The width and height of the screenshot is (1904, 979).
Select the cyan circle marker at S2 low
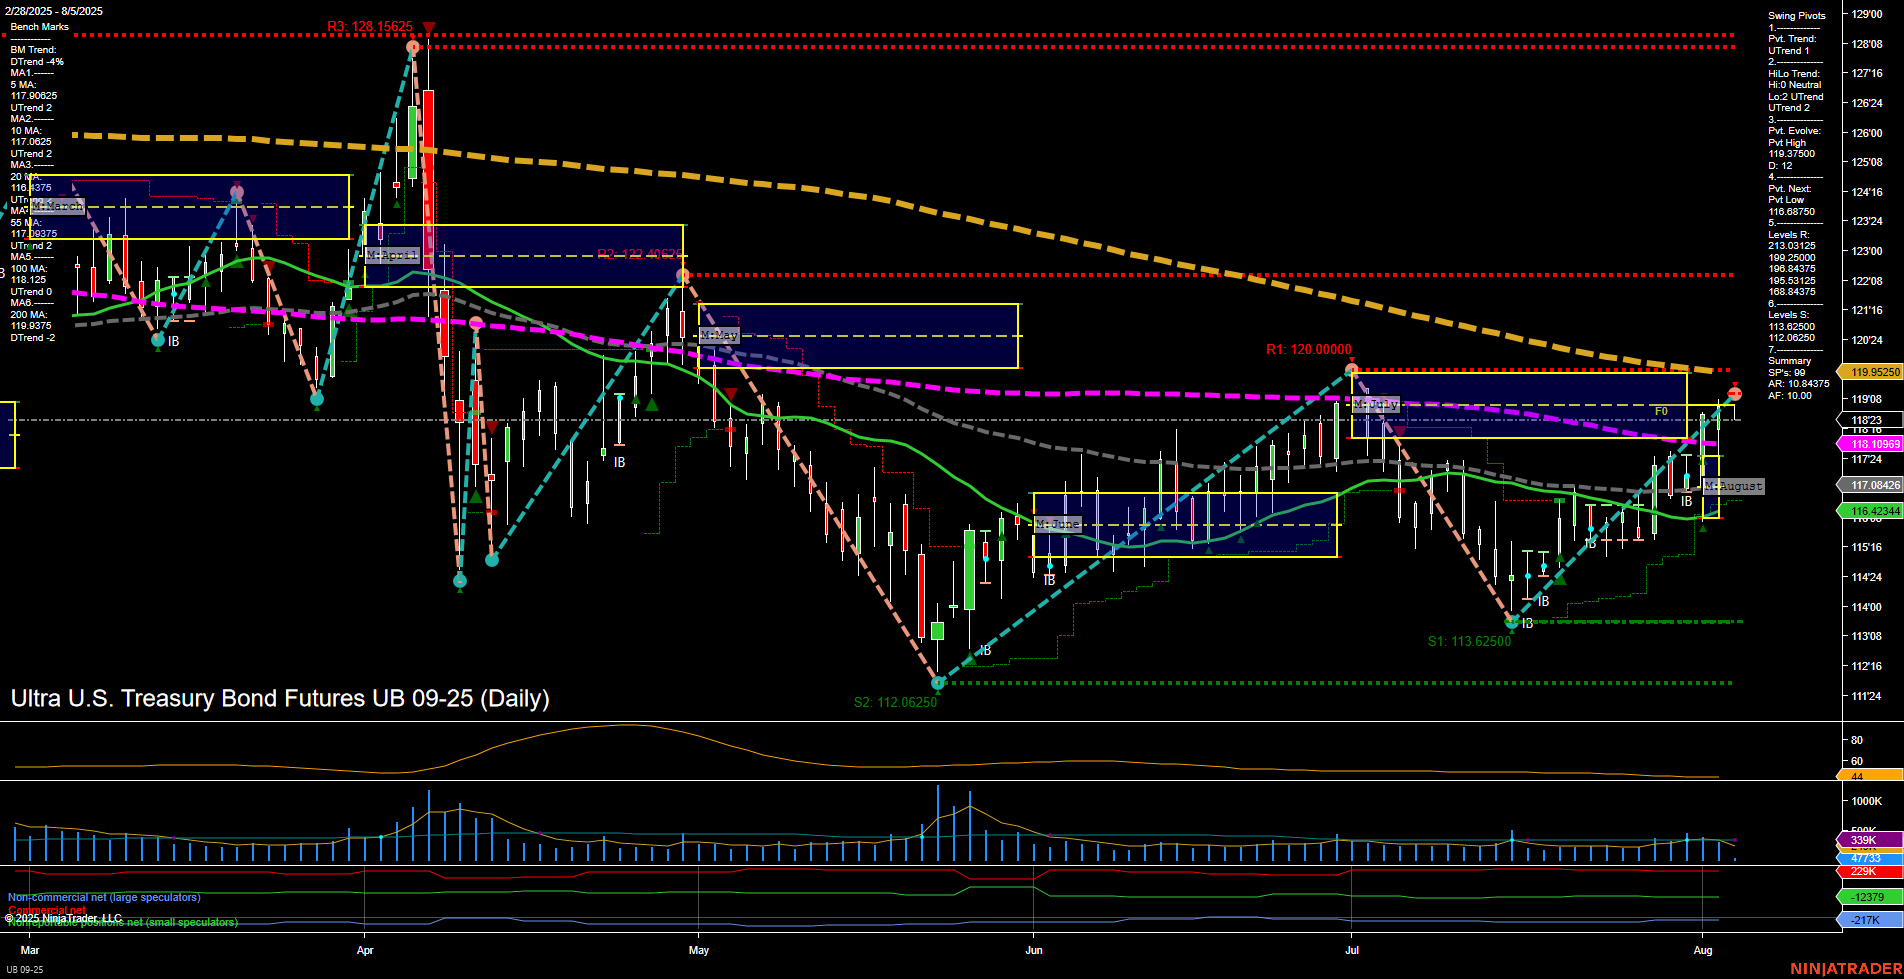click(x=938, y=683)
